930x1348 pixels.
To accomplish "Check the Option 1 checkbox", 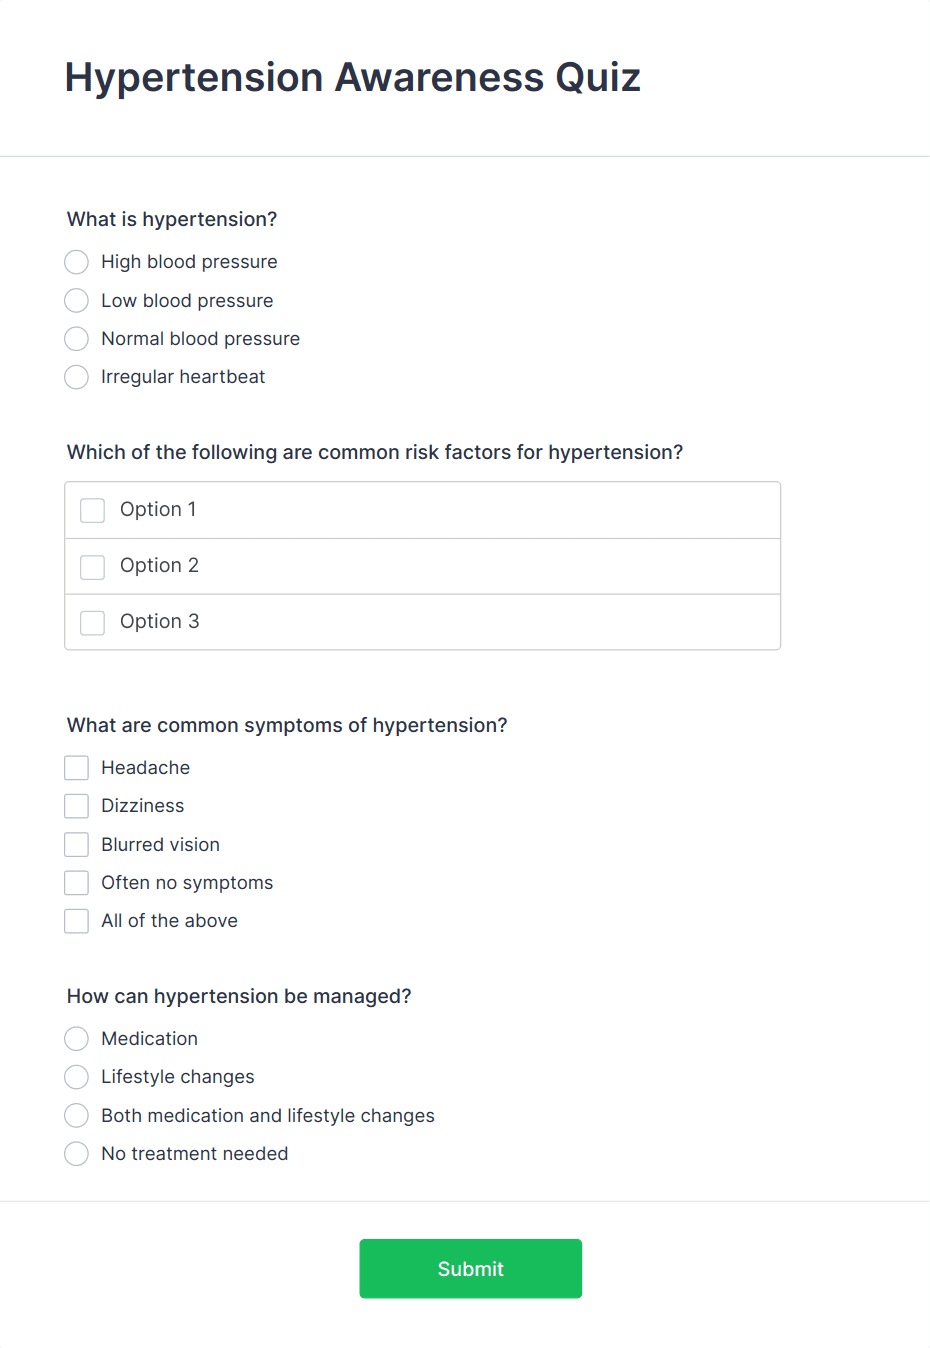I will pos(93,510).
